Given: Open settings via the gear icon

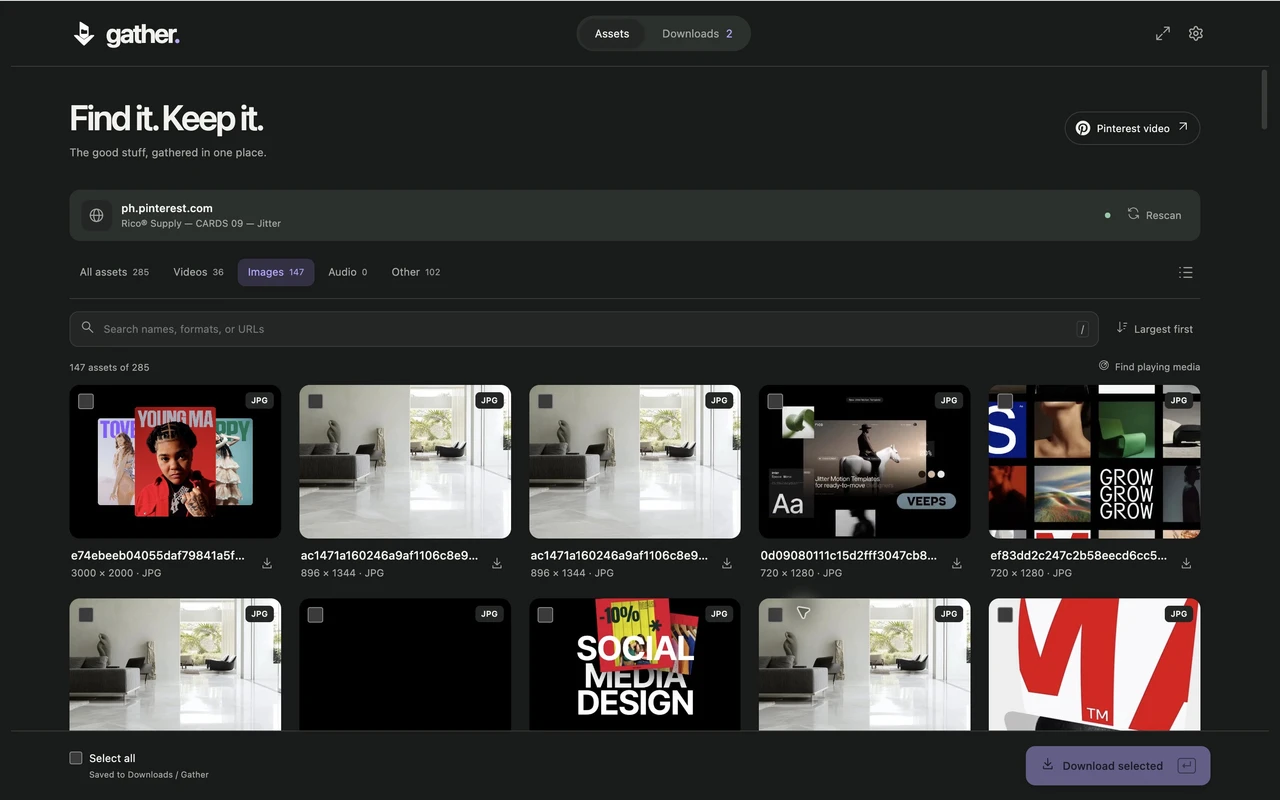Looking at the screenshot, I should [x=1196, y=33].
